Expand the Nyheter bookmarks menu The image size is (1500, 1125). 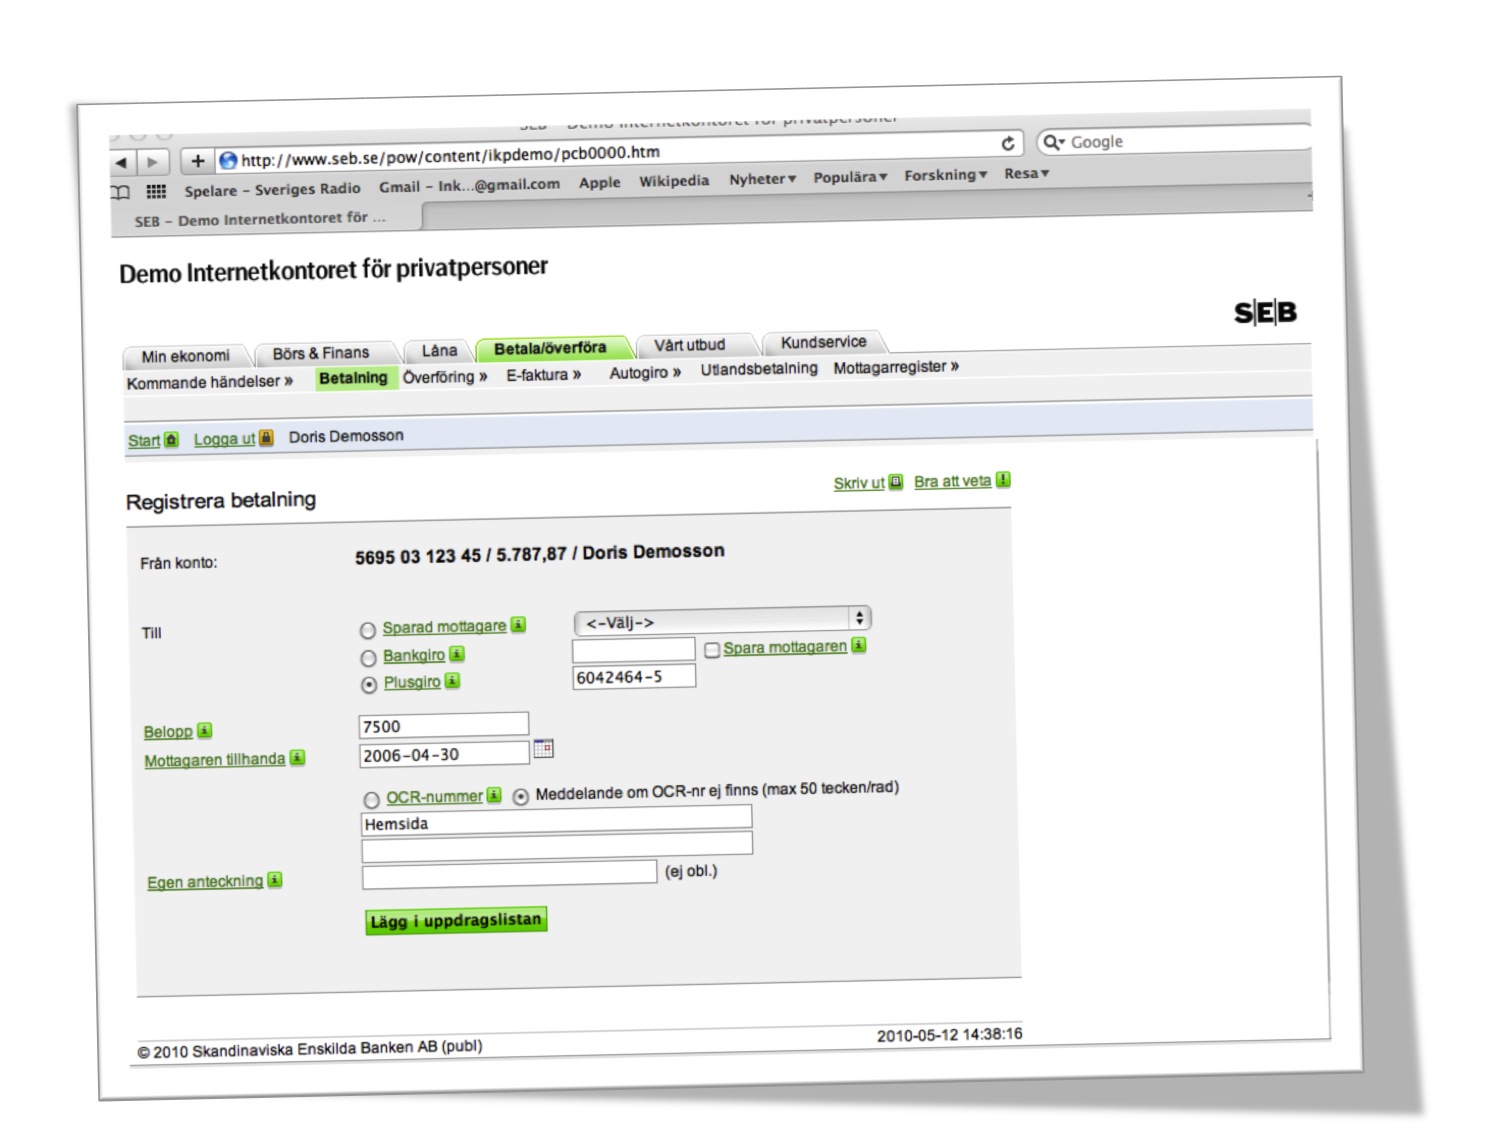pyautogui.click(x=762, y=179)
